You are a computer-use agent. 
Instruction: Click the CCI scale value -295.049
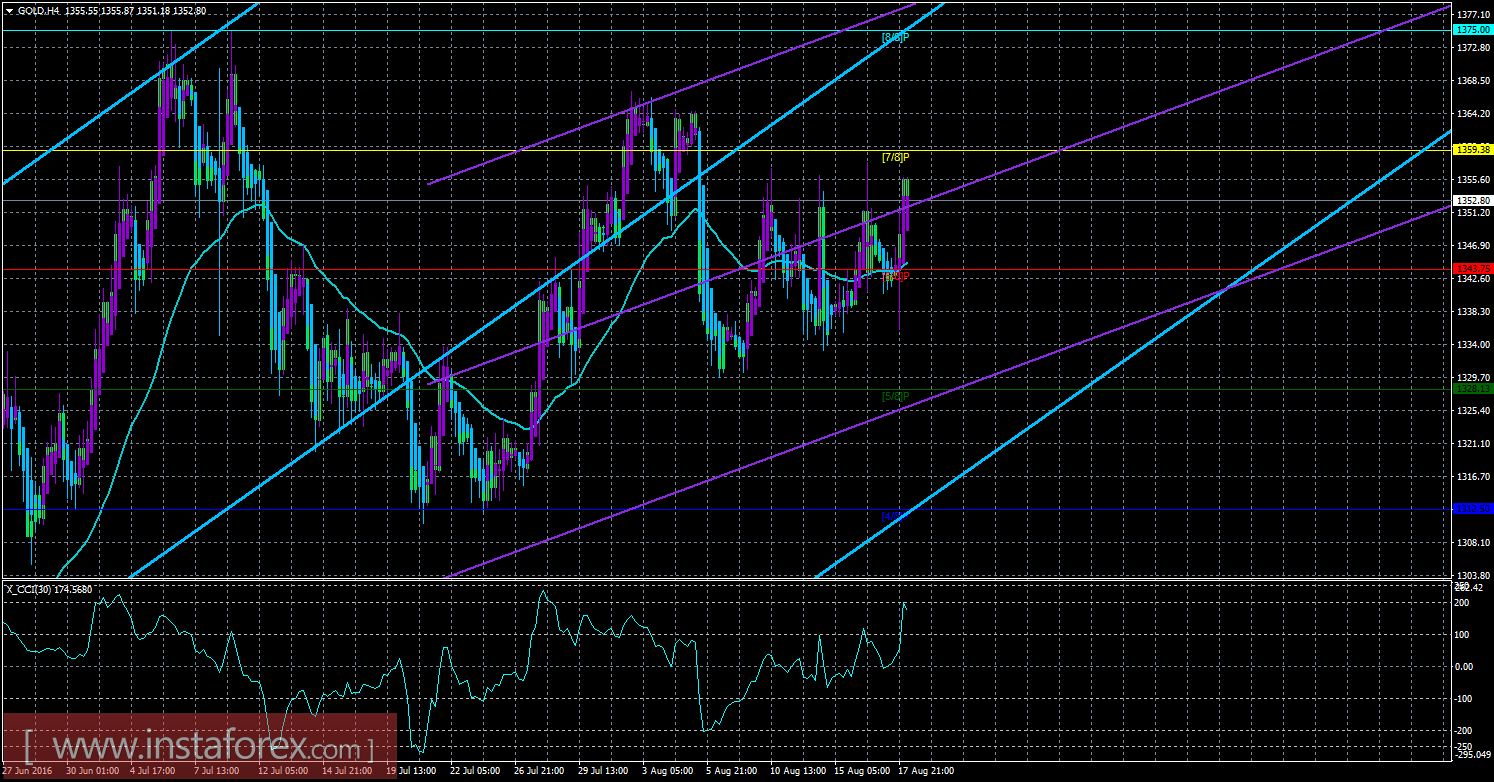click(1474, 757)
